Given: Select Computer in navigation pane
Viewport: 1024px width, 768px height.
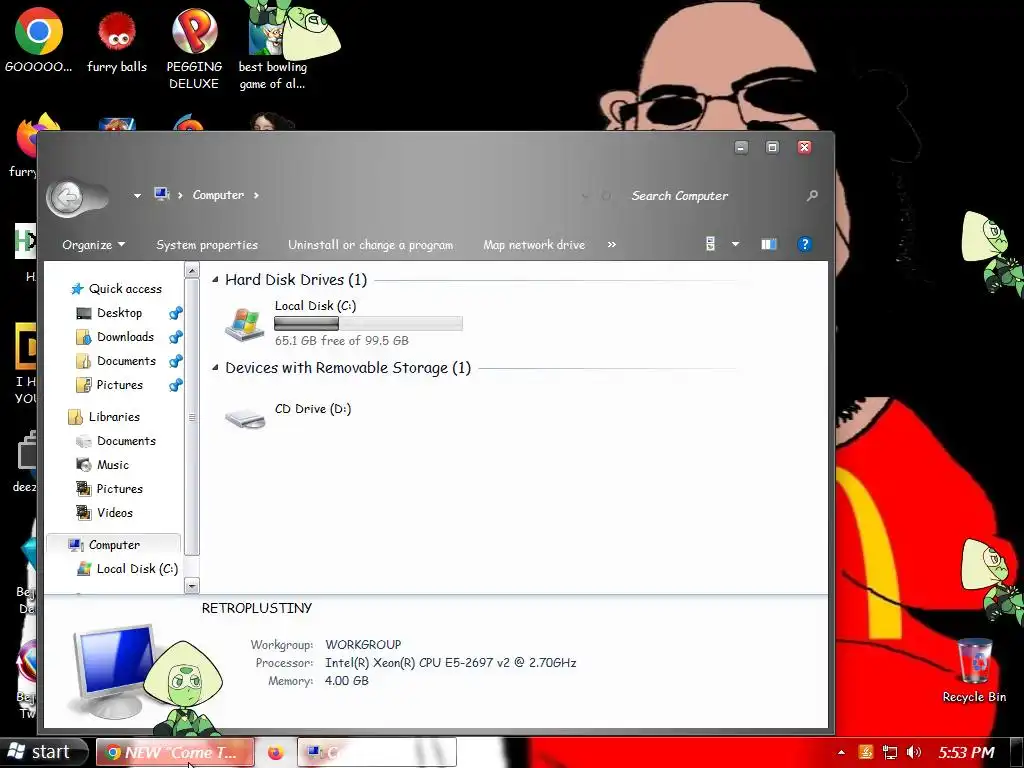Looking at the screenshot, I should 114,545.
